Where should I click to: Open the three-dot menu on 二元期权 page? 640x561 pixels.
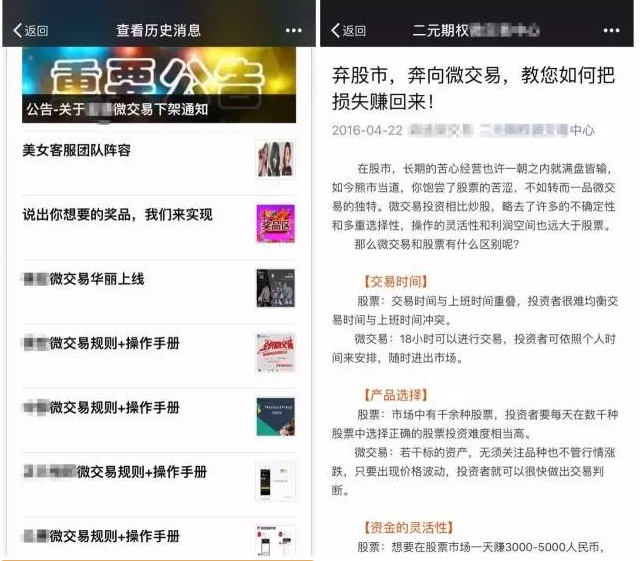tap(611, 31)
